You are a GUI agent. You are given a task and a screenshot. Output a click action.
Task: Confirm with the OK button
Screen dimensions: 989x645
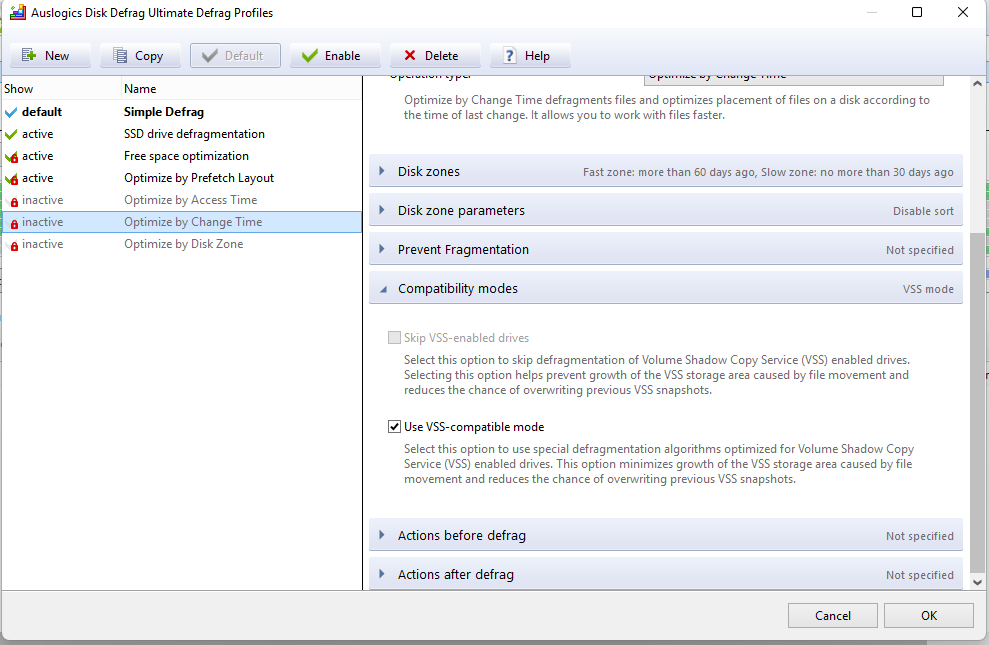tap(928, 615)
